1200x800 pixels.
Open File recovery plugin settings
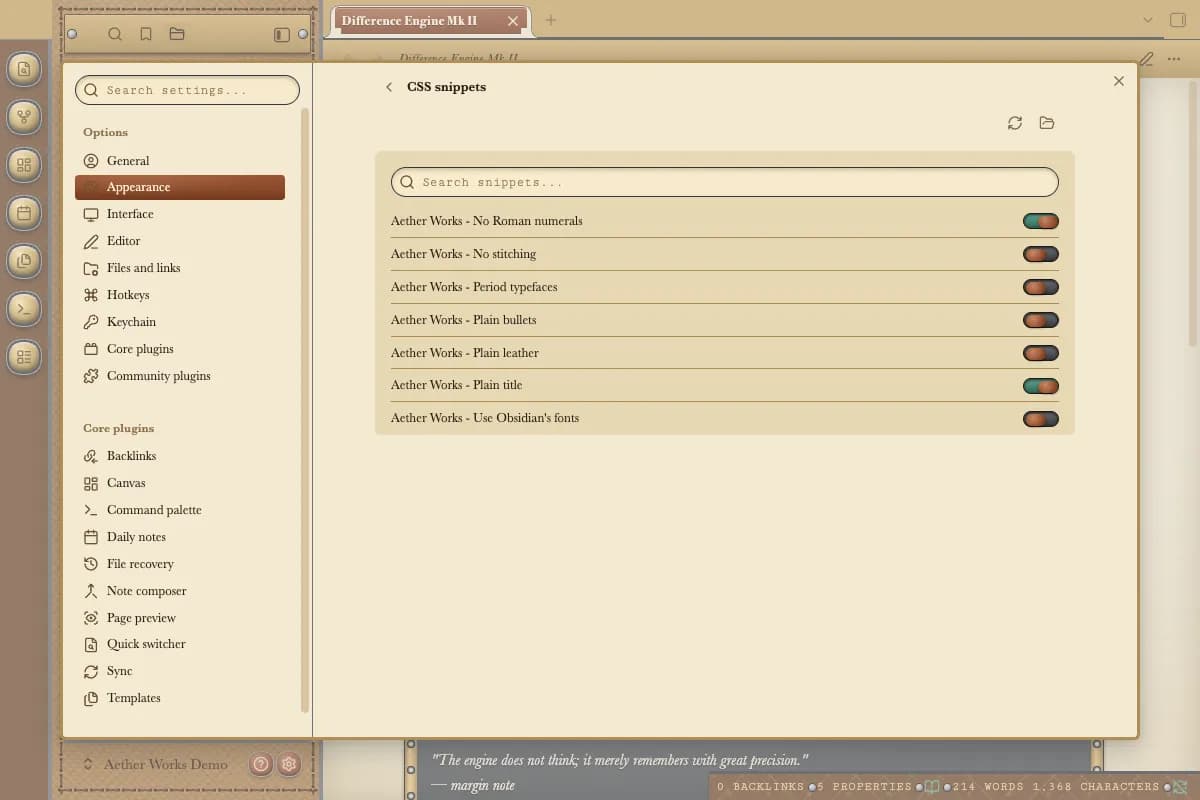click(x=180, y=564)
